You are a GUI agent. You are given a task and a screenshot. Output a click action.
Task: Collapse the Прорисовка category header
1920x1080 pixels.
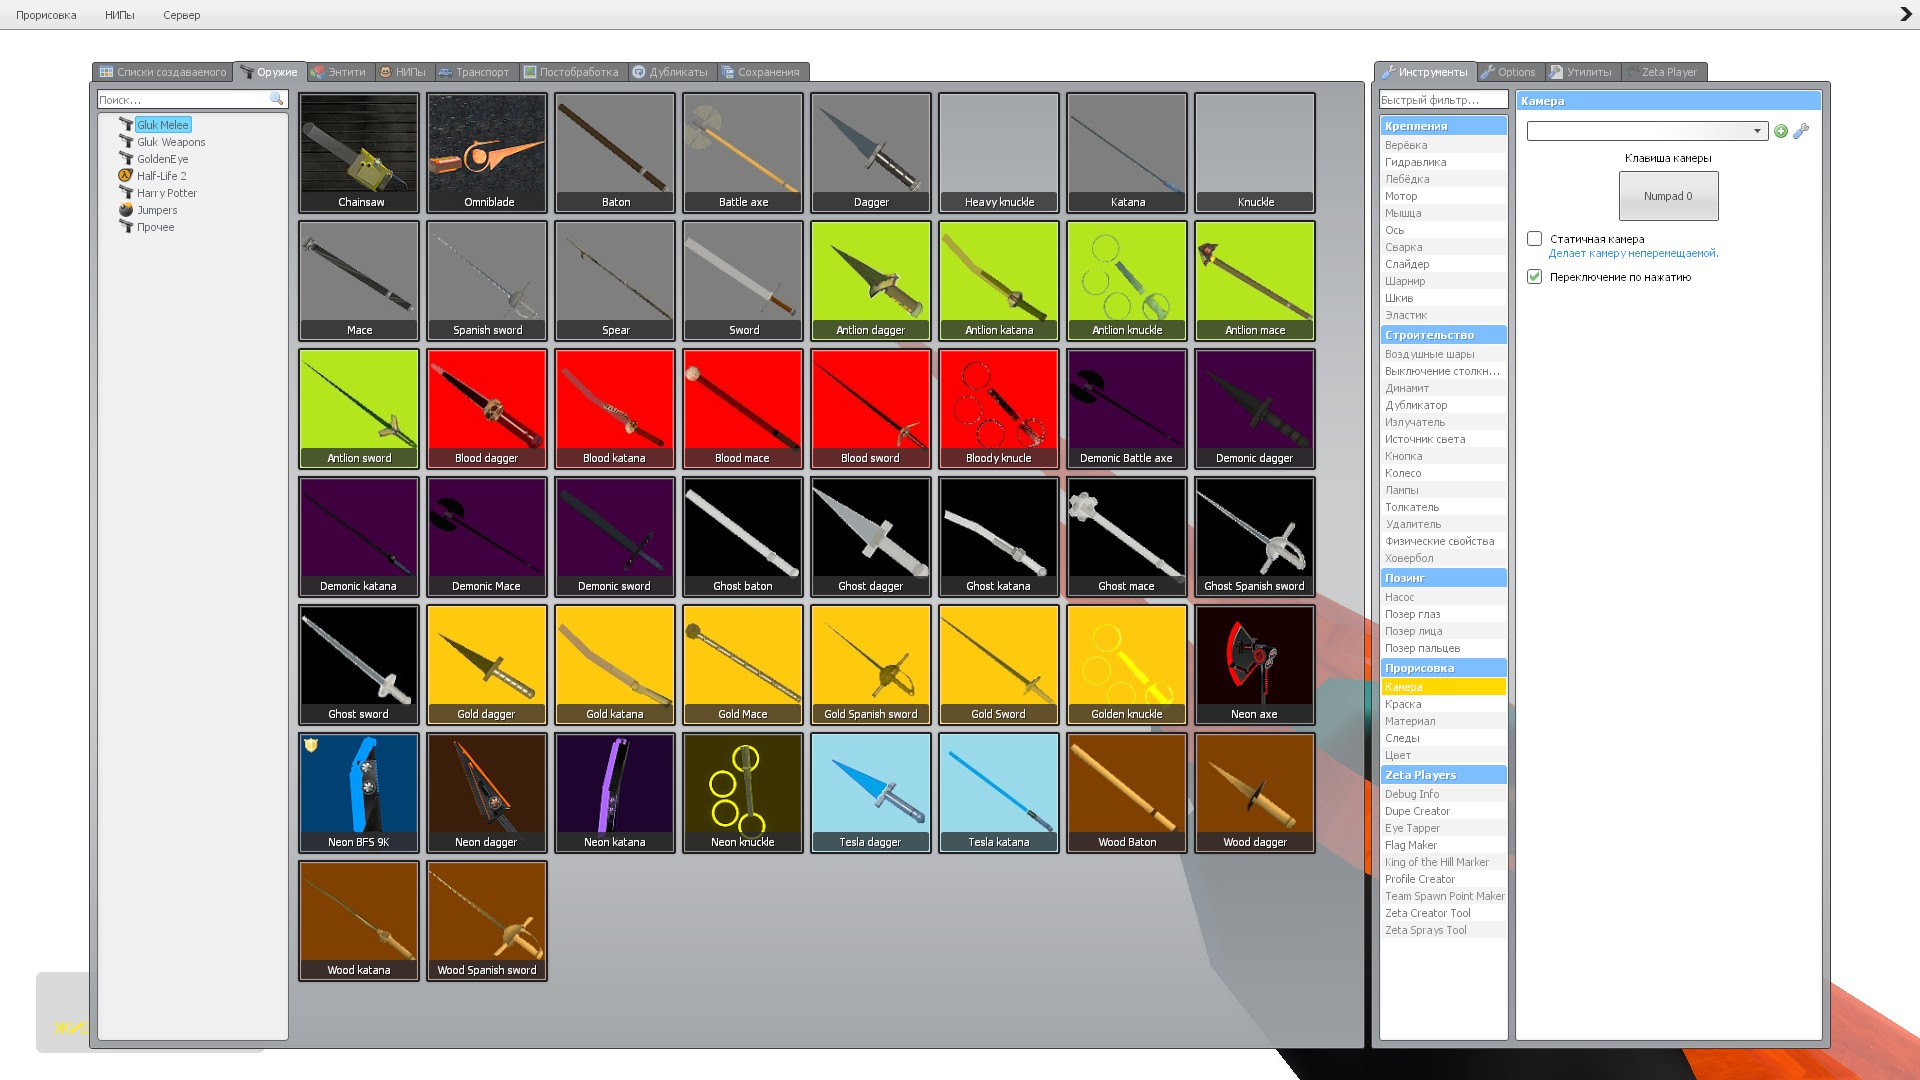(x=1443, y=668)
